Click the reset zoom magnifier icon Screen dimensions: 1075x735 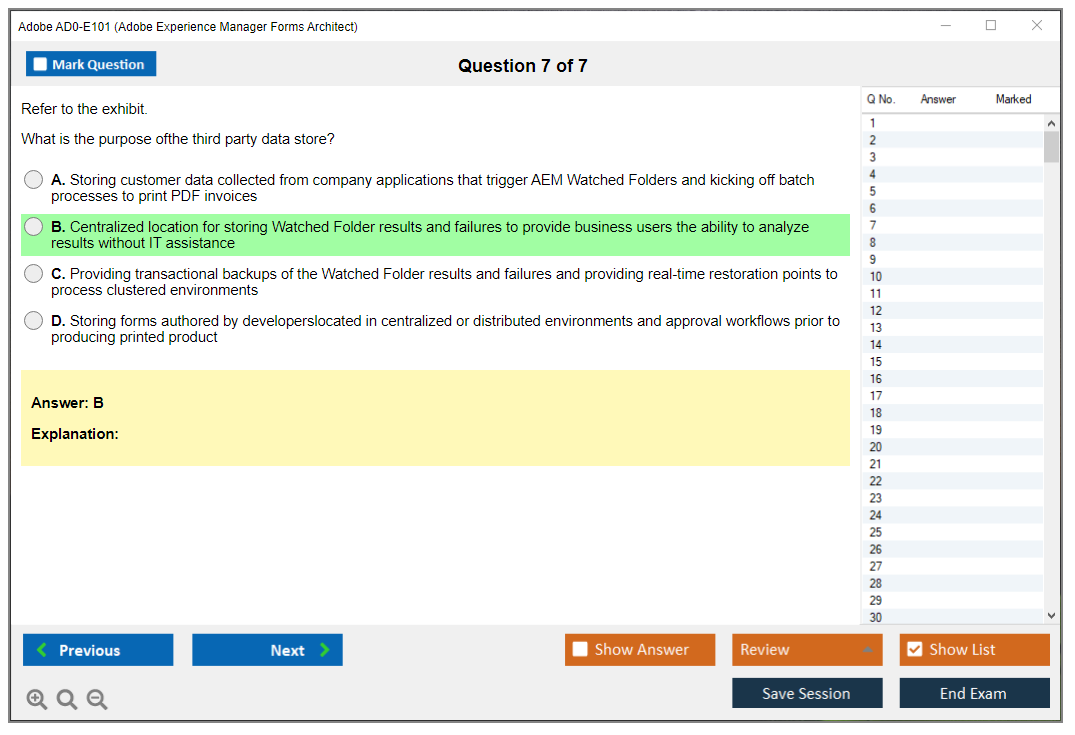pos(67,700)
